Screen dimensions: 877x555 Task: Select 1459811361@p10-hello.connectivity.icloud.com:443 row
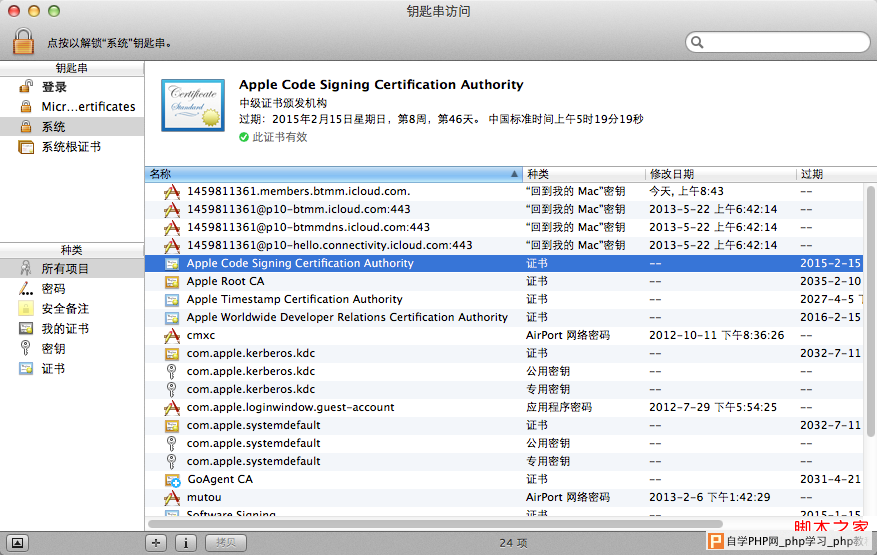[x=503, y=245]
